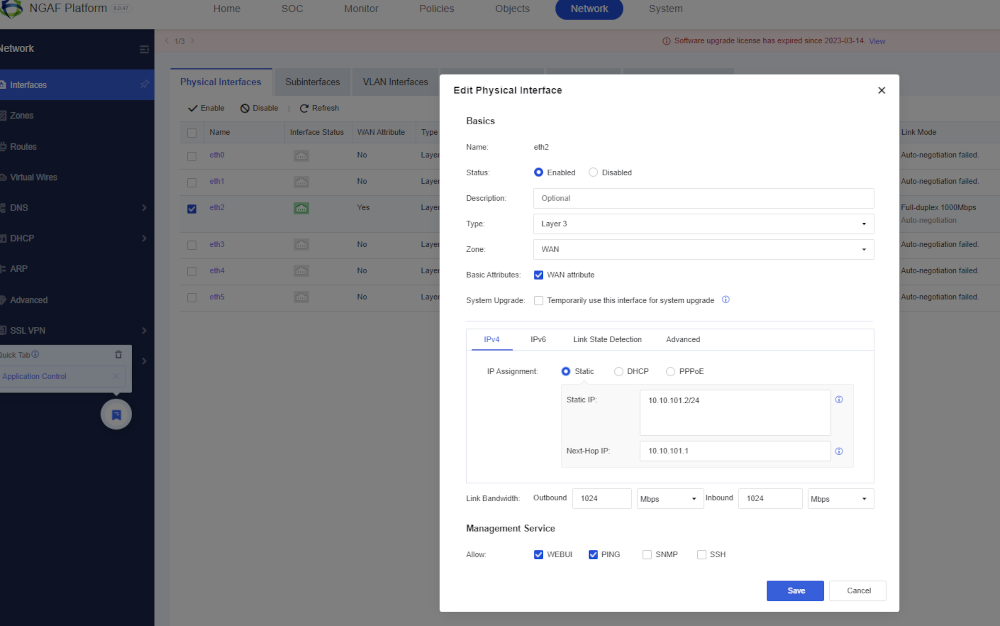Click the Enable toolbar button
This screenshot has height=626, width=1000.
point(206,108)
